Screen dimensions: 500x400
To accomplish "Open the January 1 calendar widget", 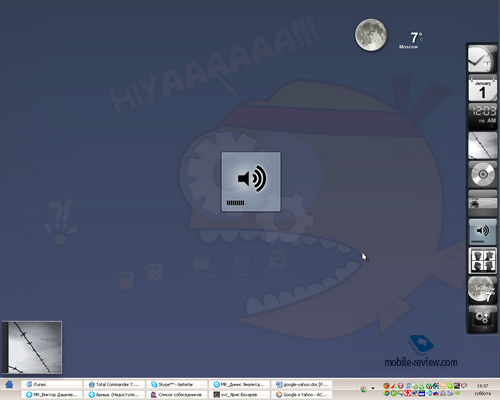I will coord(482,88).
